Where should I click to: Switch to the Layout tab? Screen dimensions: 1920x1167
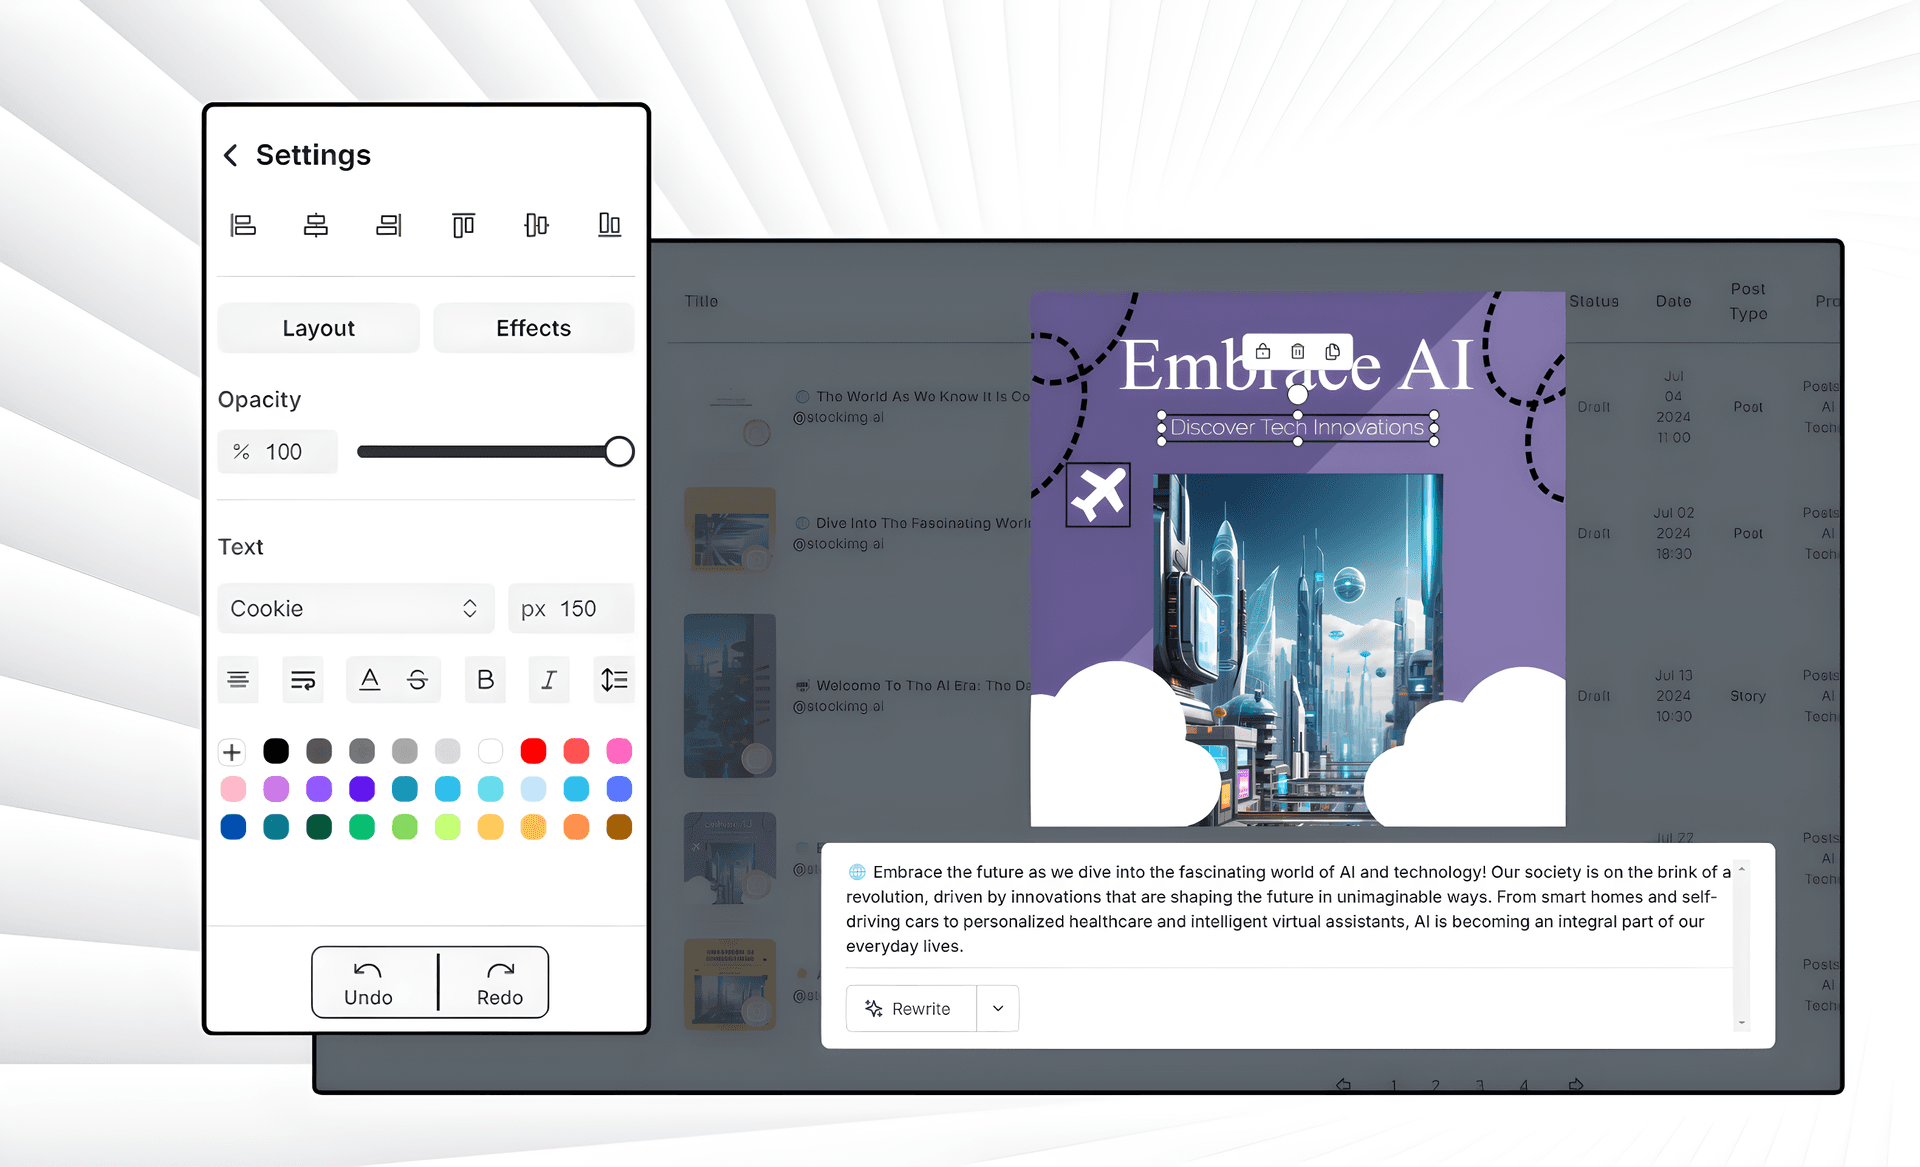320,328
